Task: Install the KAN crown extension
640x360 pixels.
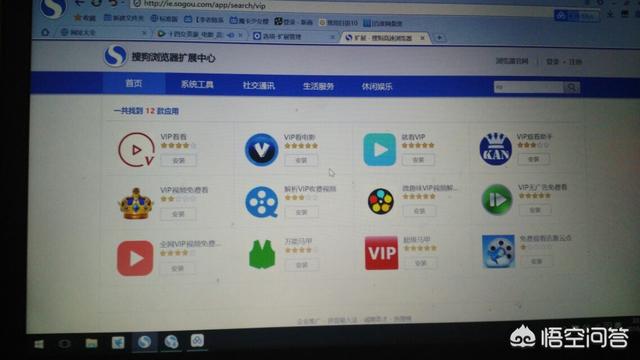Action: click(x=534, y=159)
